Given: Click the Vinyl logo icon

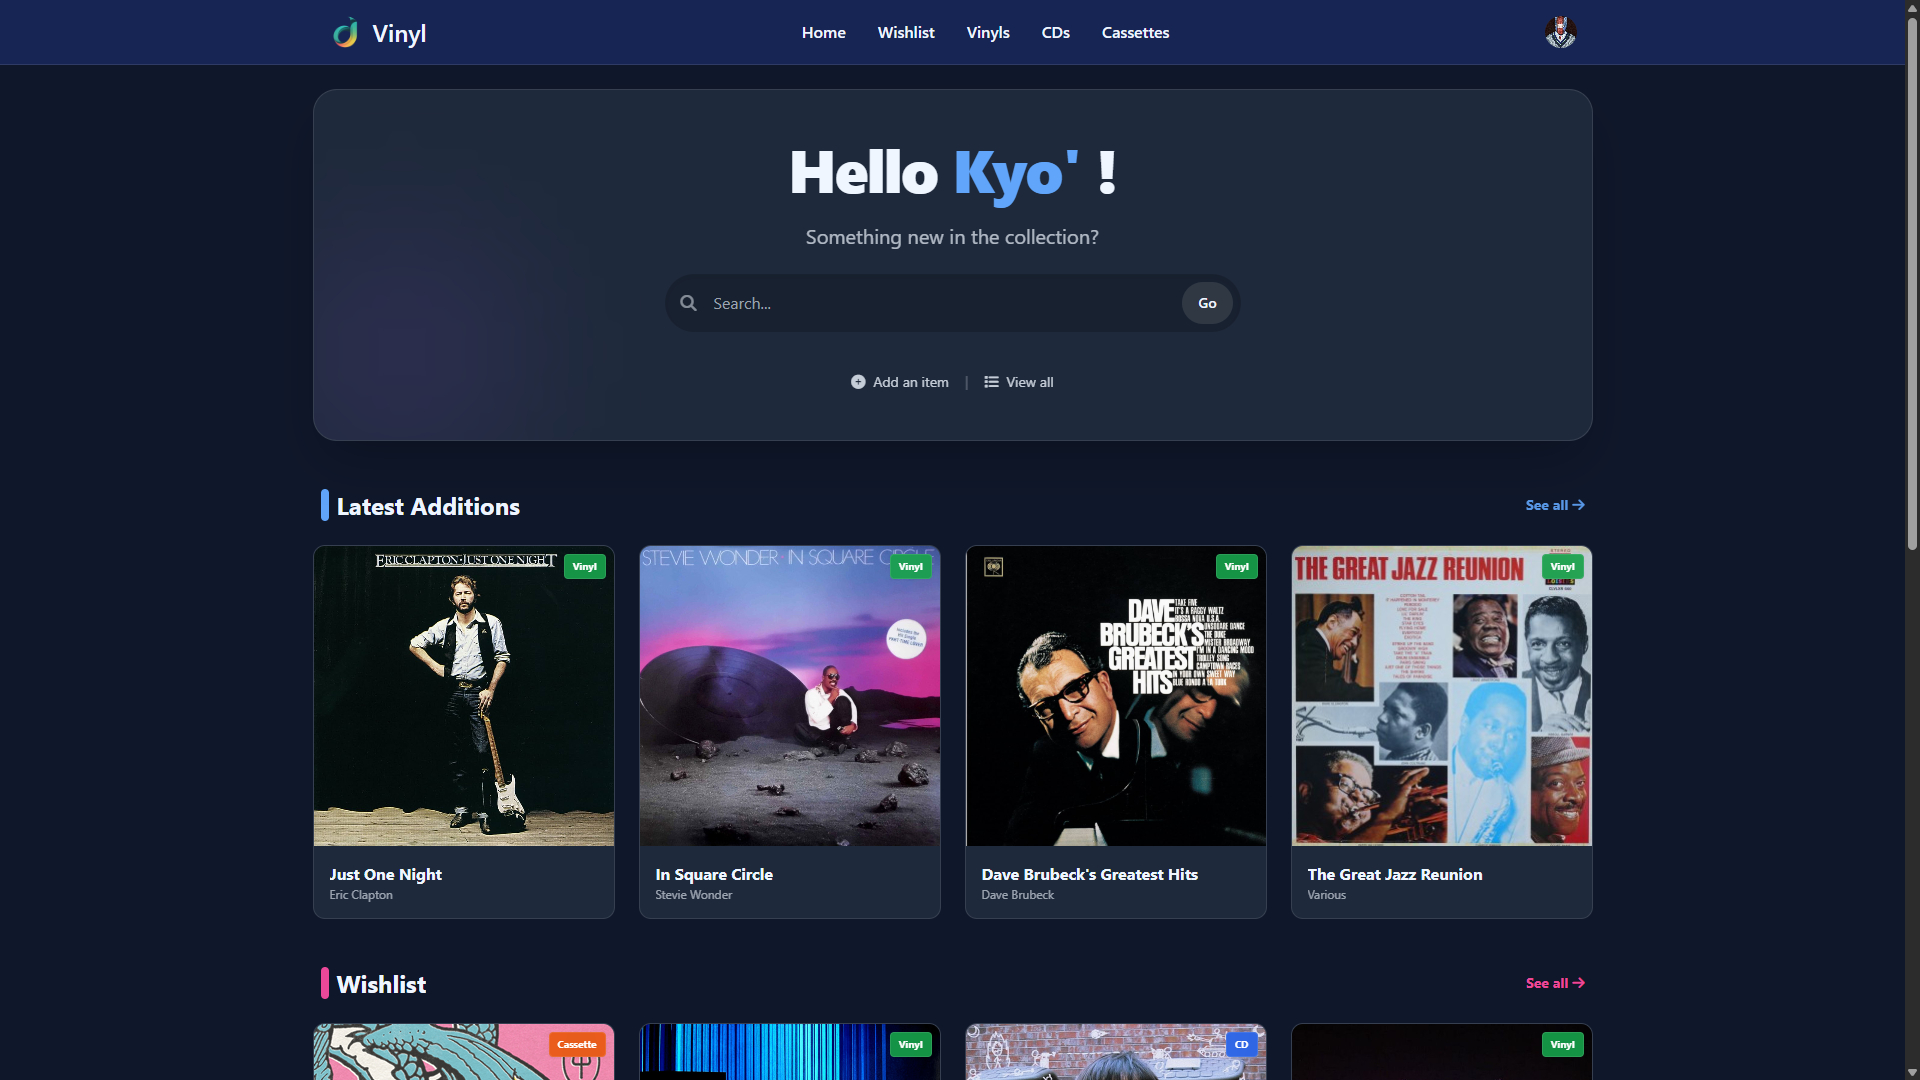Looking at the screenshot, I should point(346,33).
